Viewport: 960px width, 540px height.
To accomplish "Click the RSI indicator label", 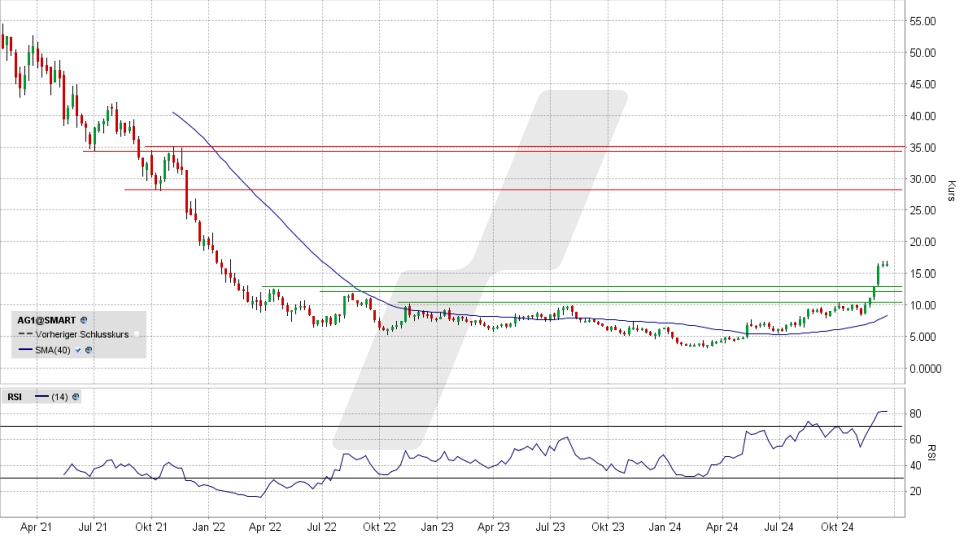I will pos(15,397).
